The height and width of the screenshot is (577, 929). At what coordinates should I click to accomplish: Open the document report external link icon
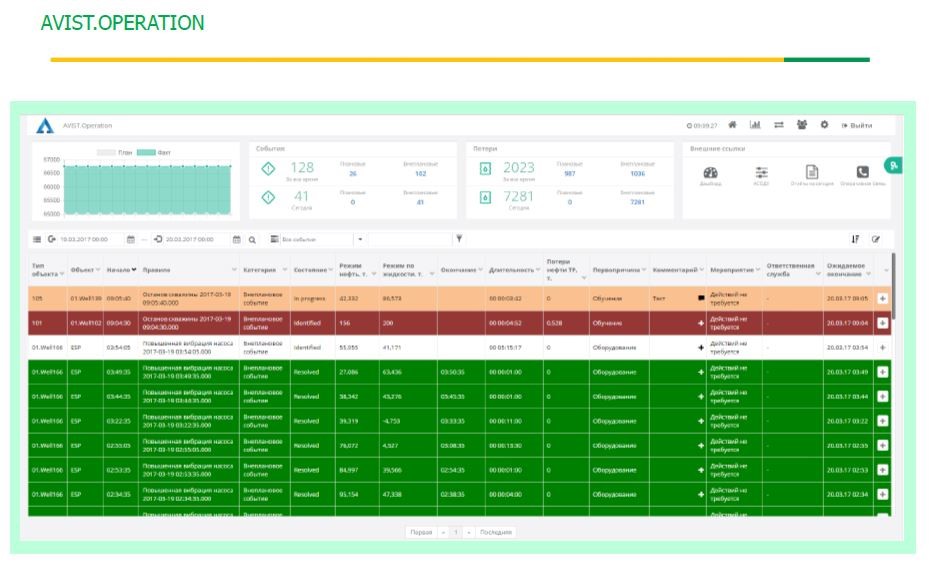(x=812, y=172)
